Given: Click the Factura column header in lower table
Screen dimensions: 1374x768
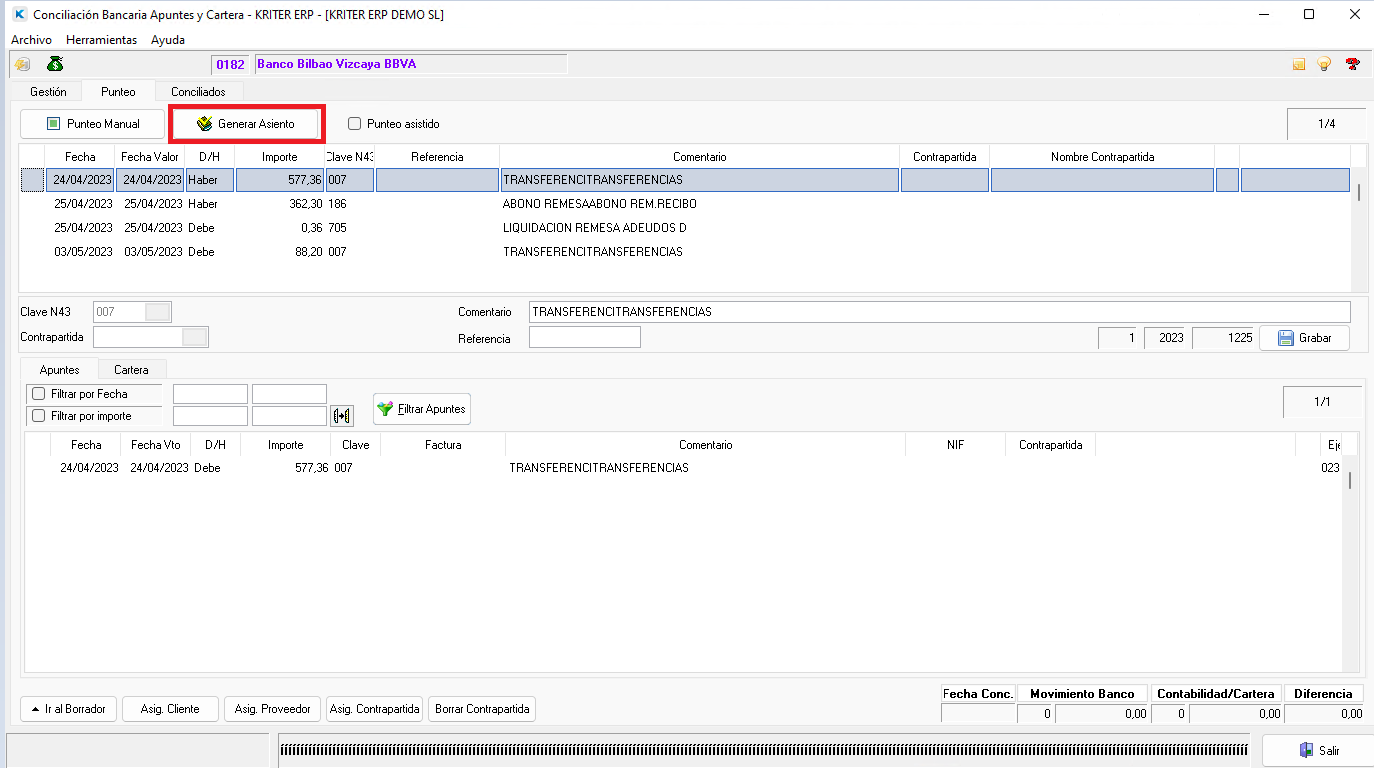Looking at the screenshot, I should click(443, 445).
